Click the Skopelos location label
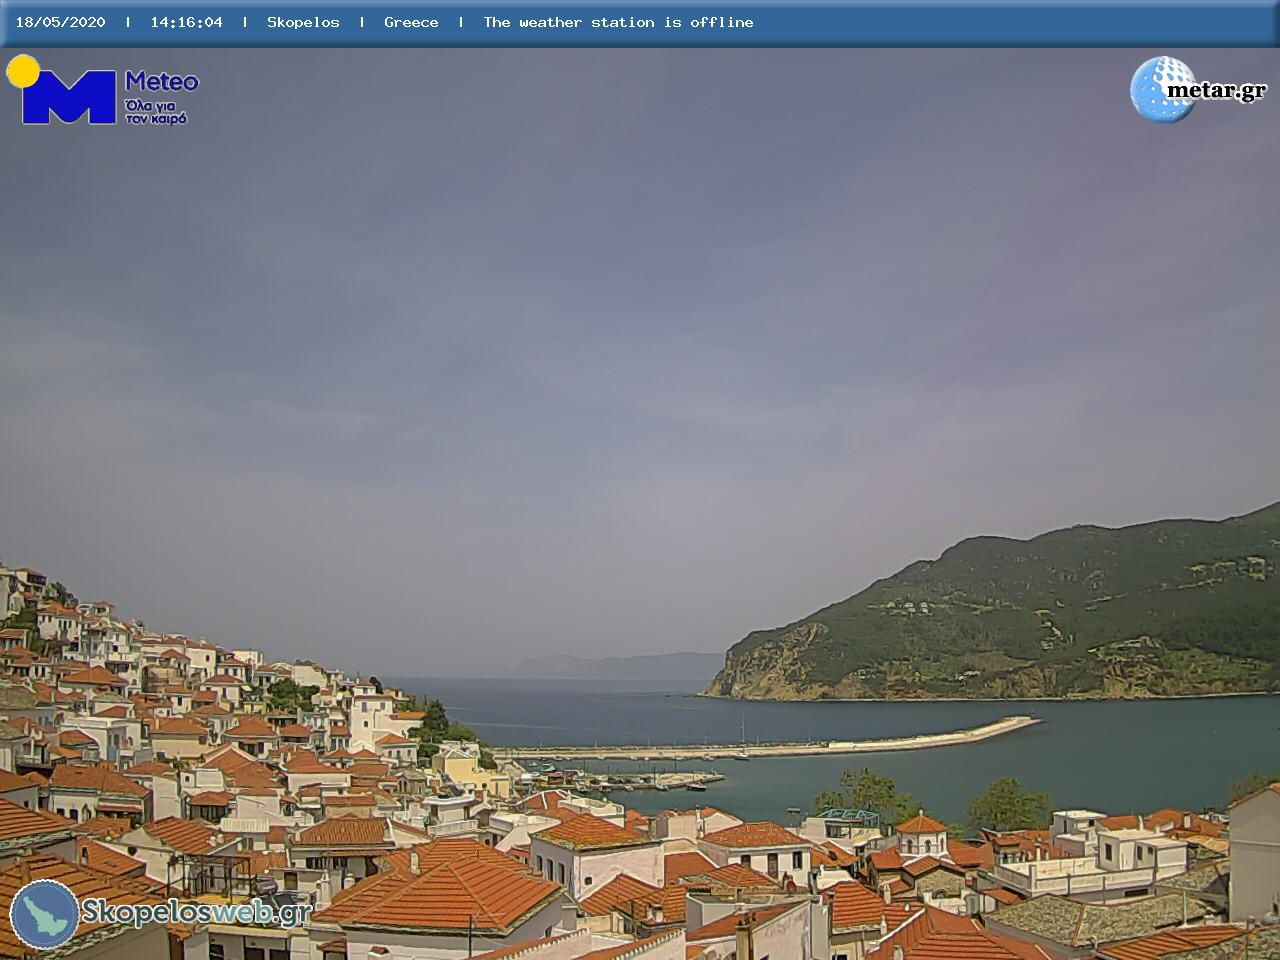 [x=303, y=22]
